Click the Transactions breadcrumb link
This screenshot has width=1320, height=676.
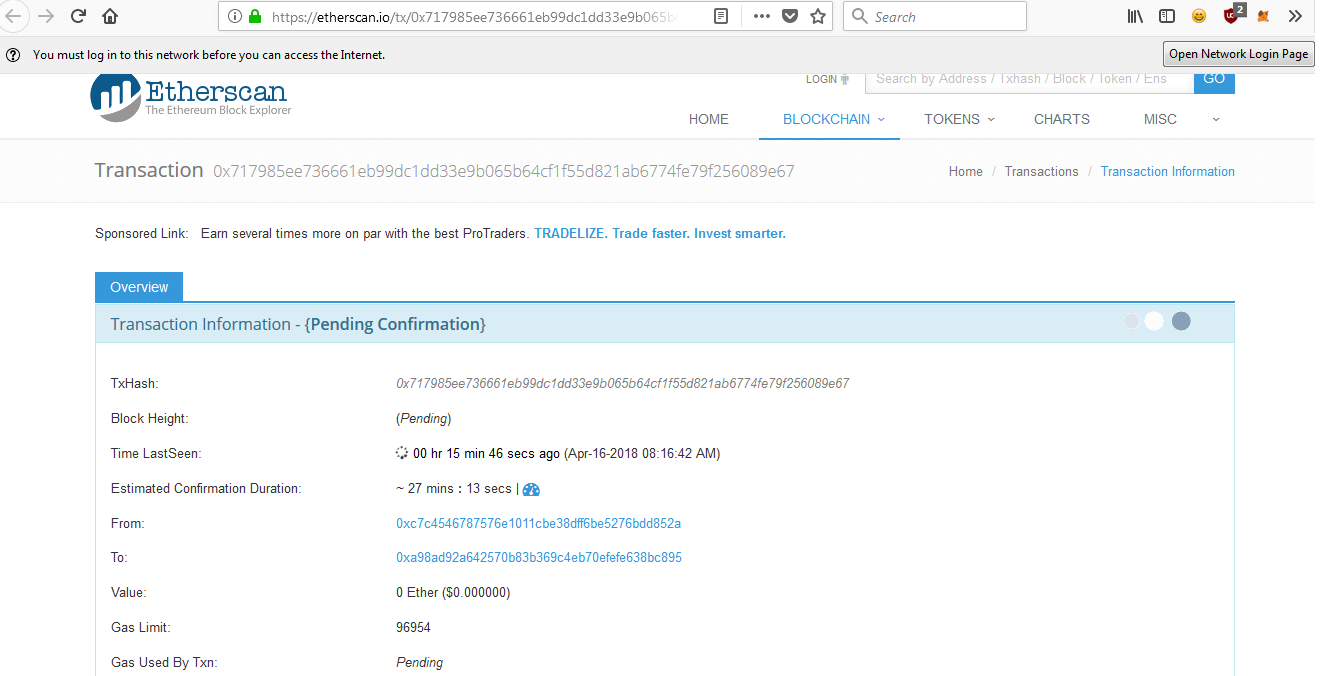point(1041,172)
